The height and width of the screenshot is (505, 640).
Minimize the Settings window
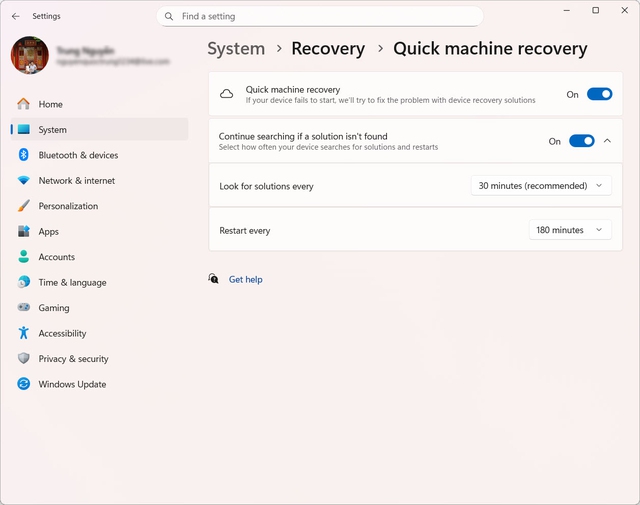[x=567, y=10]
